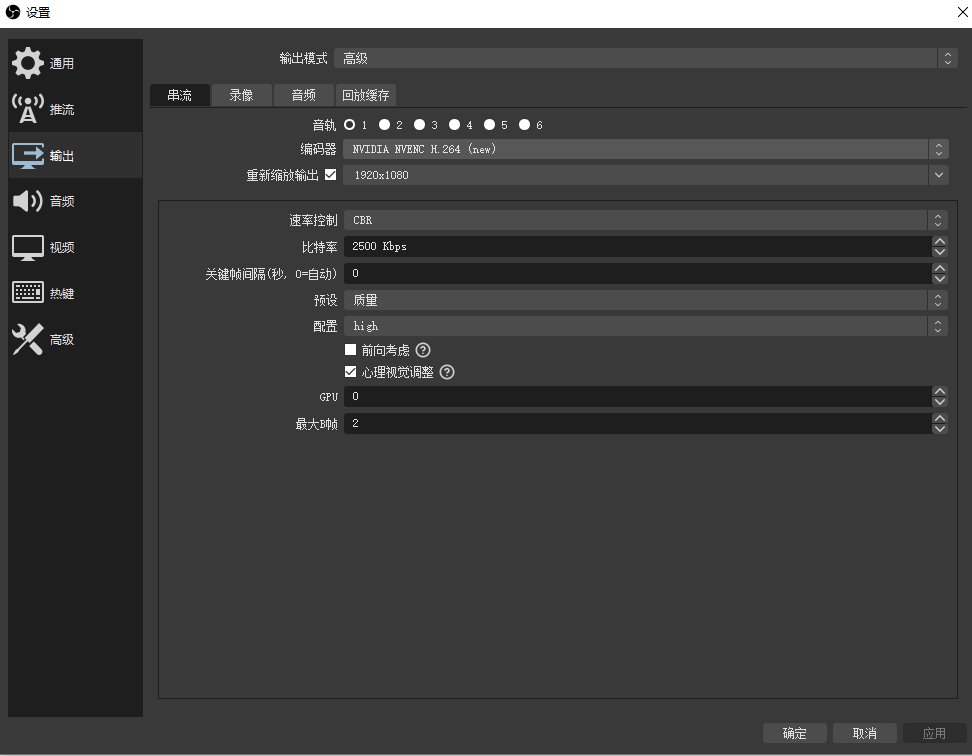Uncheck the 重新缩放输出 checkbox

[x=330, y=175]
